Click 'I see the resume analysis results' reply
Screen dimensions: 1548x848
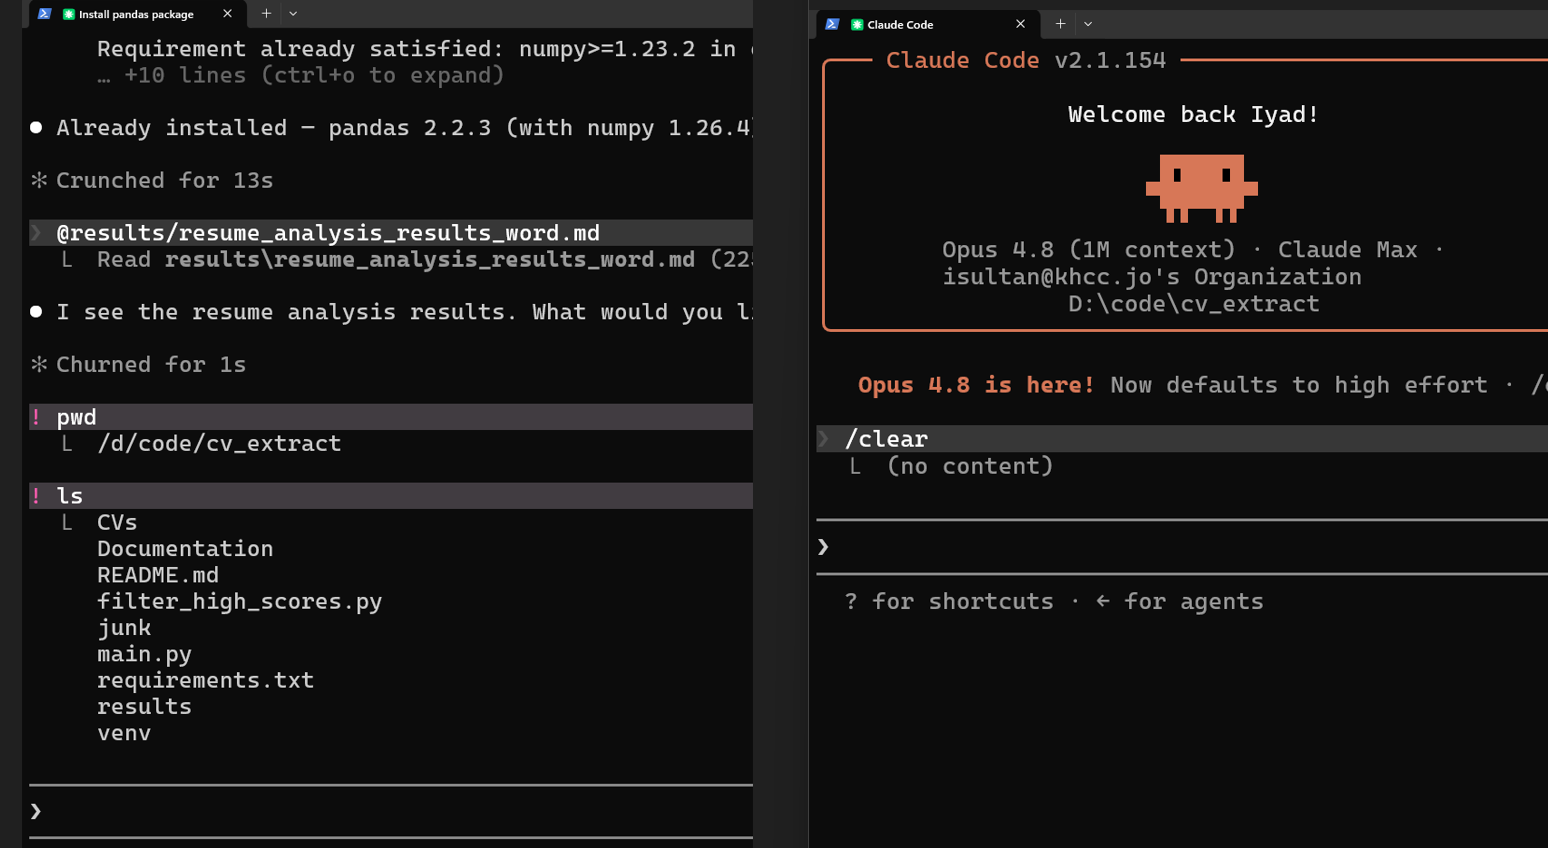tap(404, 312)
